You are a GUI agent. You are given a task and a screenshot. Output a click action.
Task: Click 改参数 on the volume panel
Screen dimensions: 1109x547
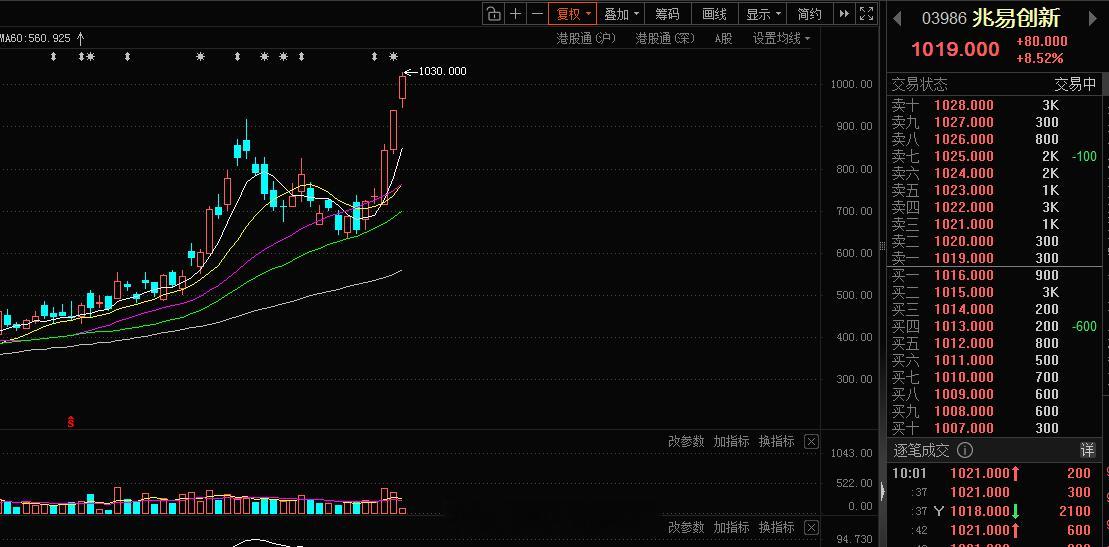click(686, 442)
